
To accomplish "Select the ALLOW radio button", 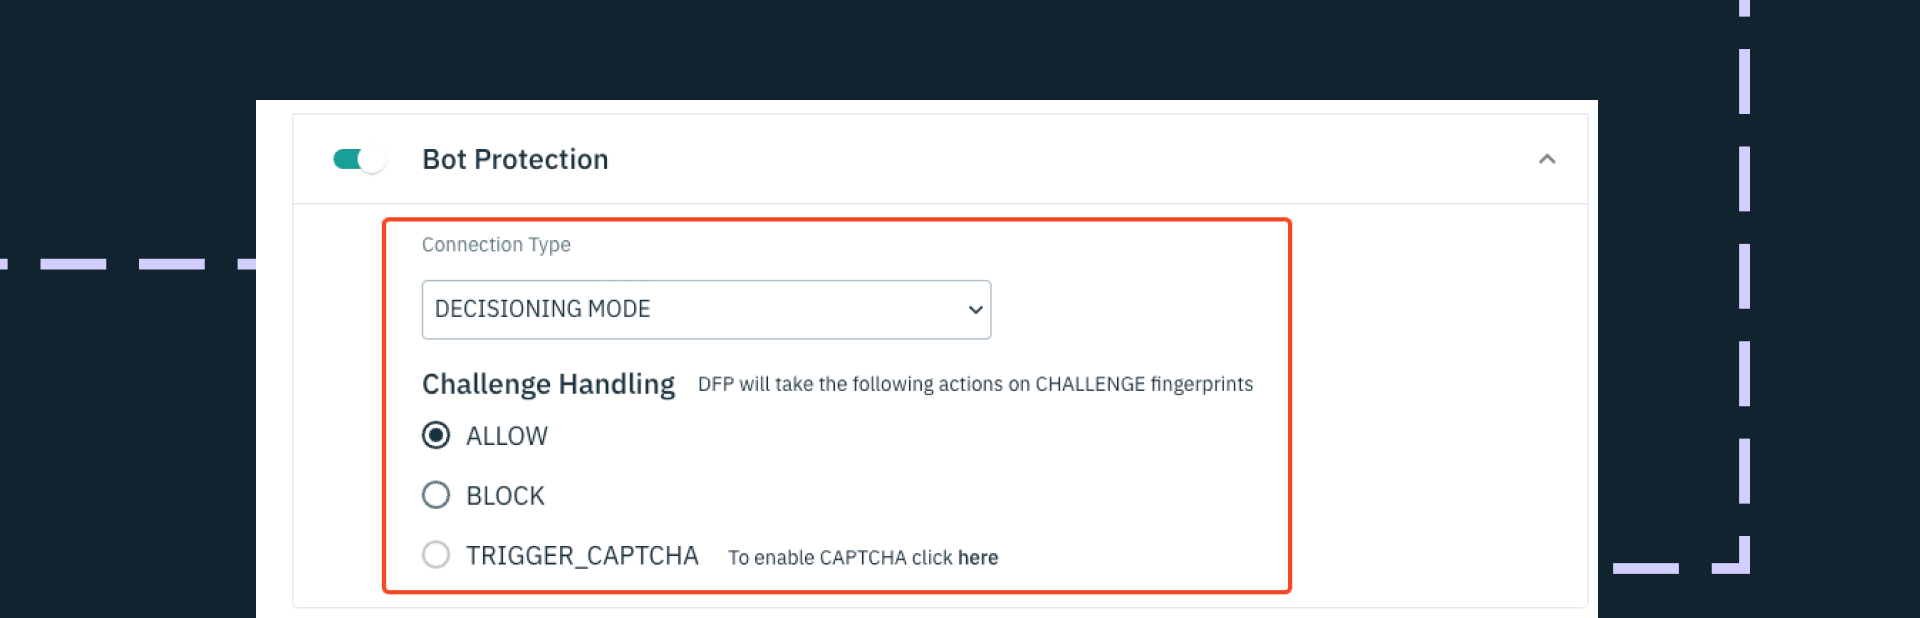I will pos(436,435).
